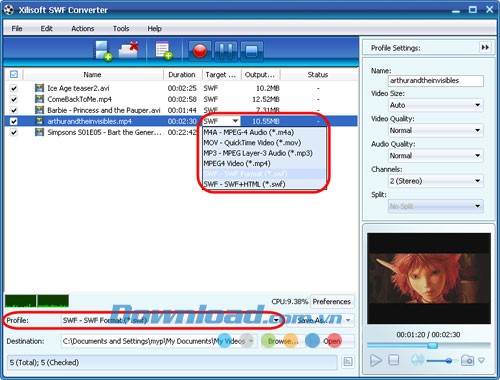Uncheck ComeBackToMe.mp4 checkbox
This screenshot has width=500, height=380.
click(14, 99)
